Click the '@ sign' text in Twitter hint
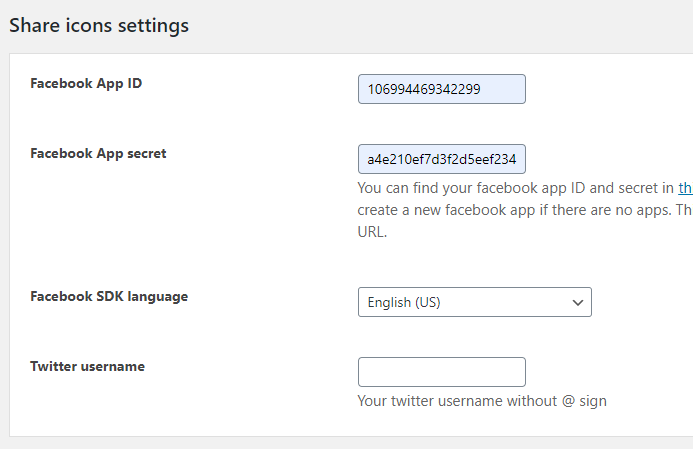The height and width of the screenshot is (449, 693). coord(582,401)
